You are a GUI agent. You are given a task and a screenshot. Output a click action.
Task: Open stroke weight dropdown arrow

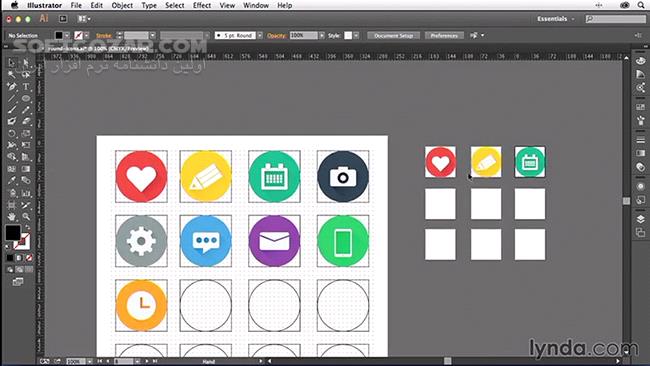coord(153,36)
